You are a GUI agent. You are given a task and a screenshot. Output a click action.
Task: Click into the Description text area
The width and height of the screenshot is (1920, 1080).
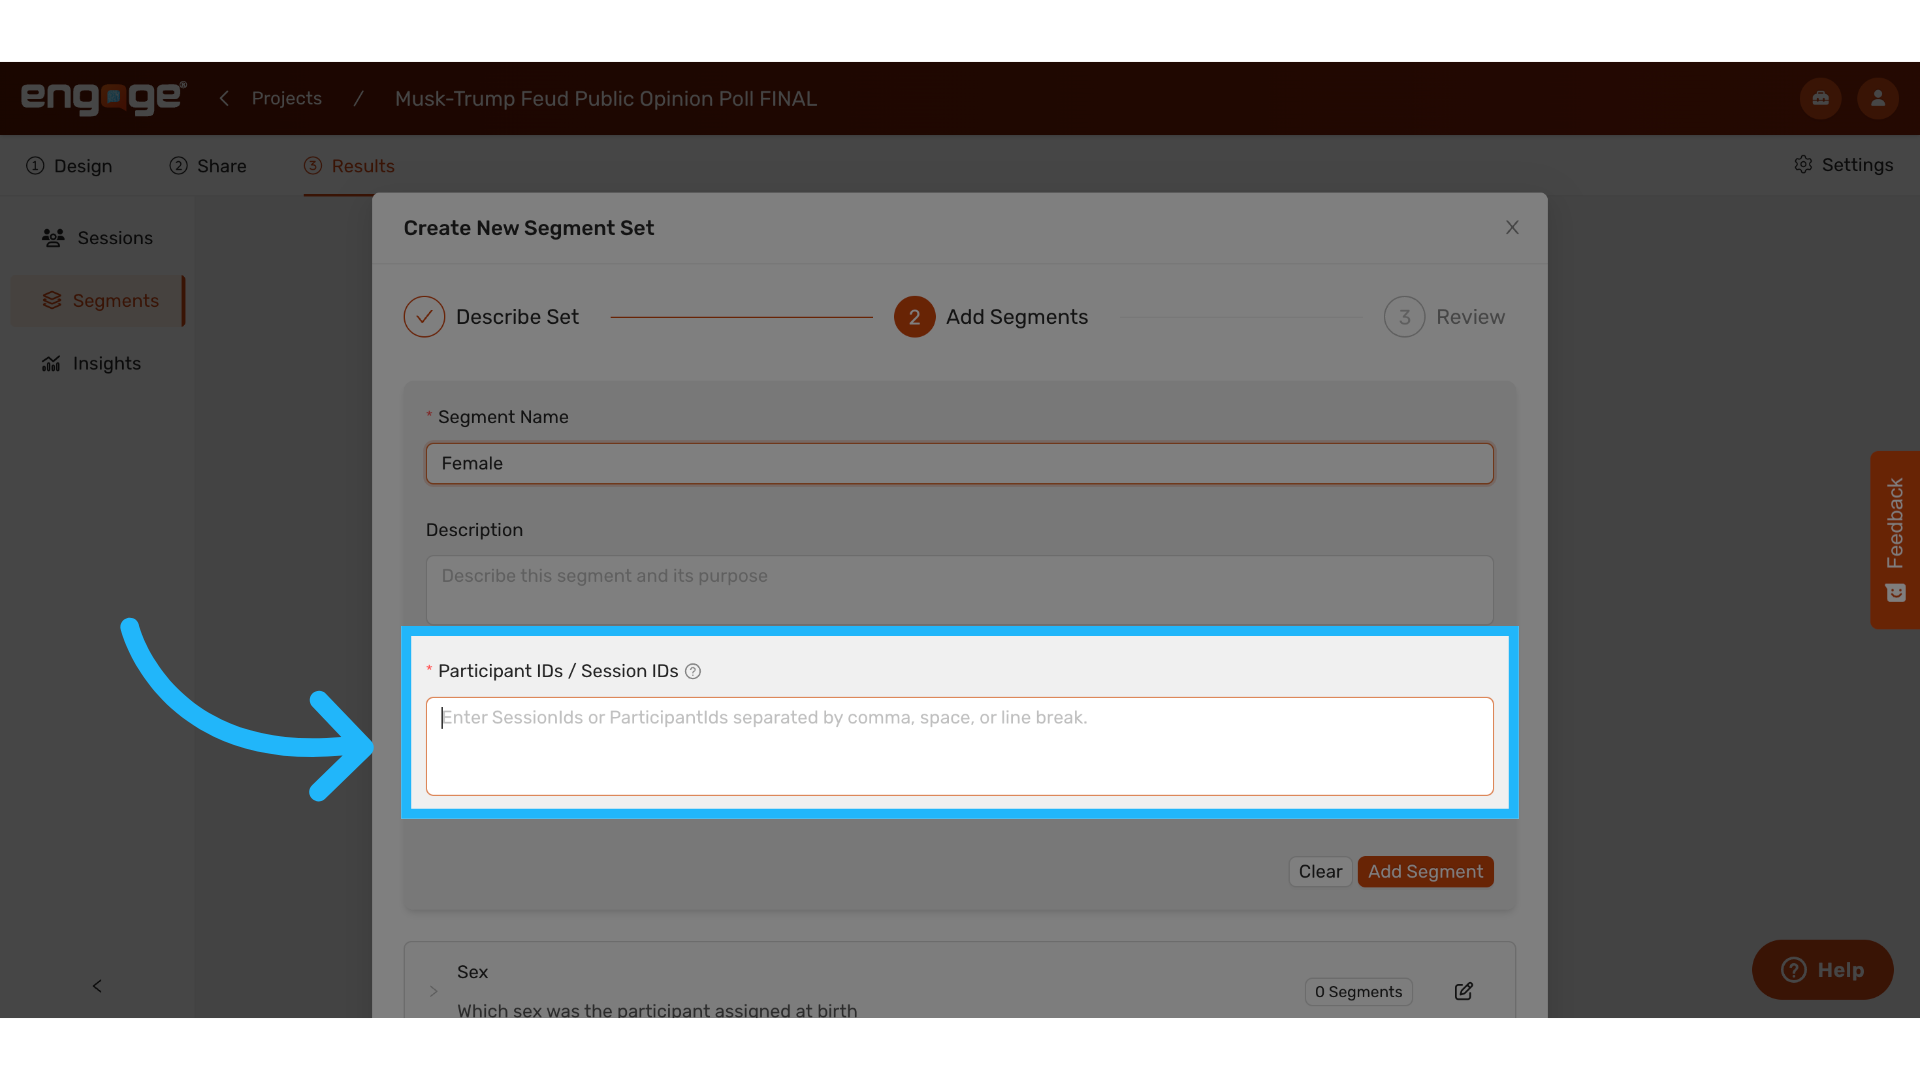point(959,590)
